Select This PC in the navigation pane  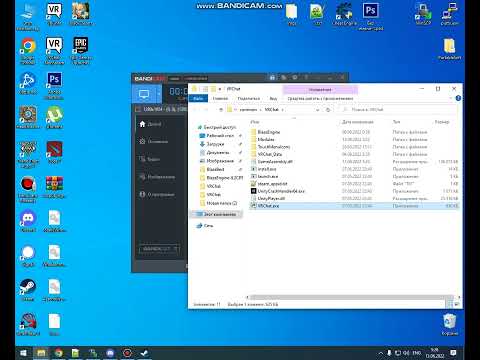click(217, 214)
